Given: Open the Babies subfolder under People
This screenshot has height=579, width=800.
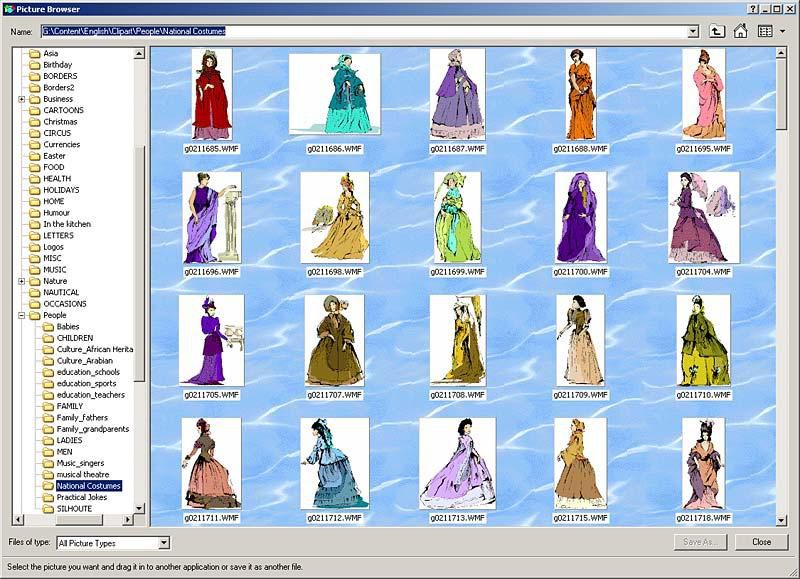Looking at the screenshot, I should click(68, 327).
